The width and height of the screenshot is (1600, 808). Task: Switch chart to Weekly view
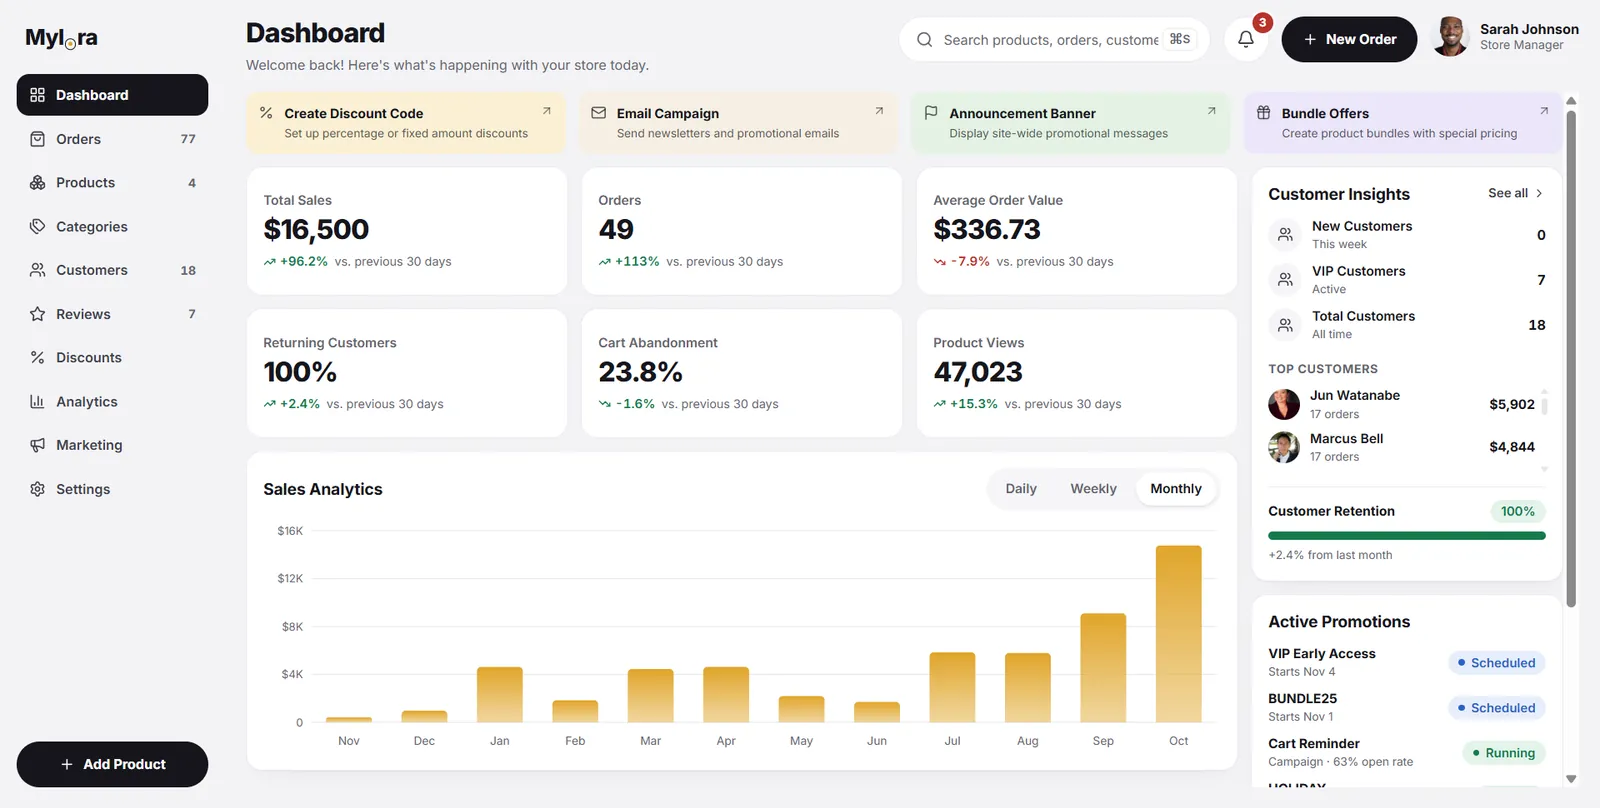coord(1093,489)
